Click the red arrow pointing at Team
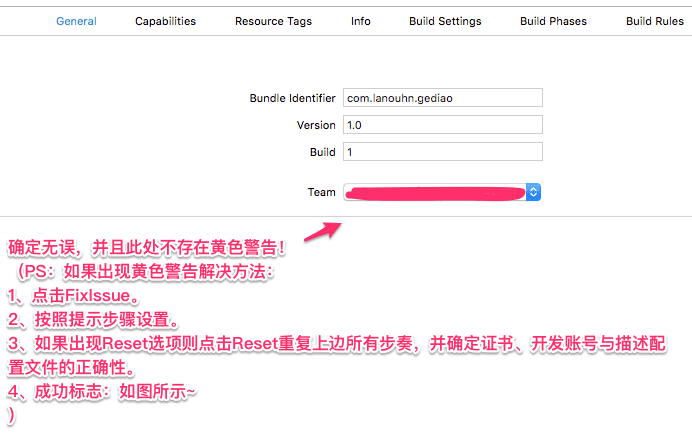This screenshot has height=433, width=692. tap(321, 232)
